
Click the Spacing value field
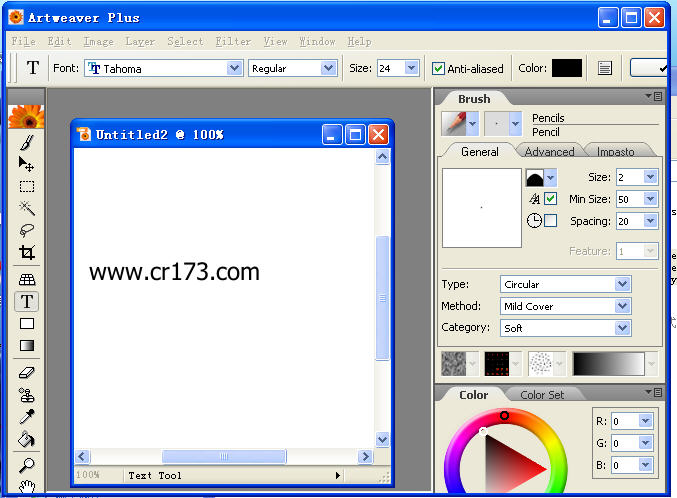point(630,221)
